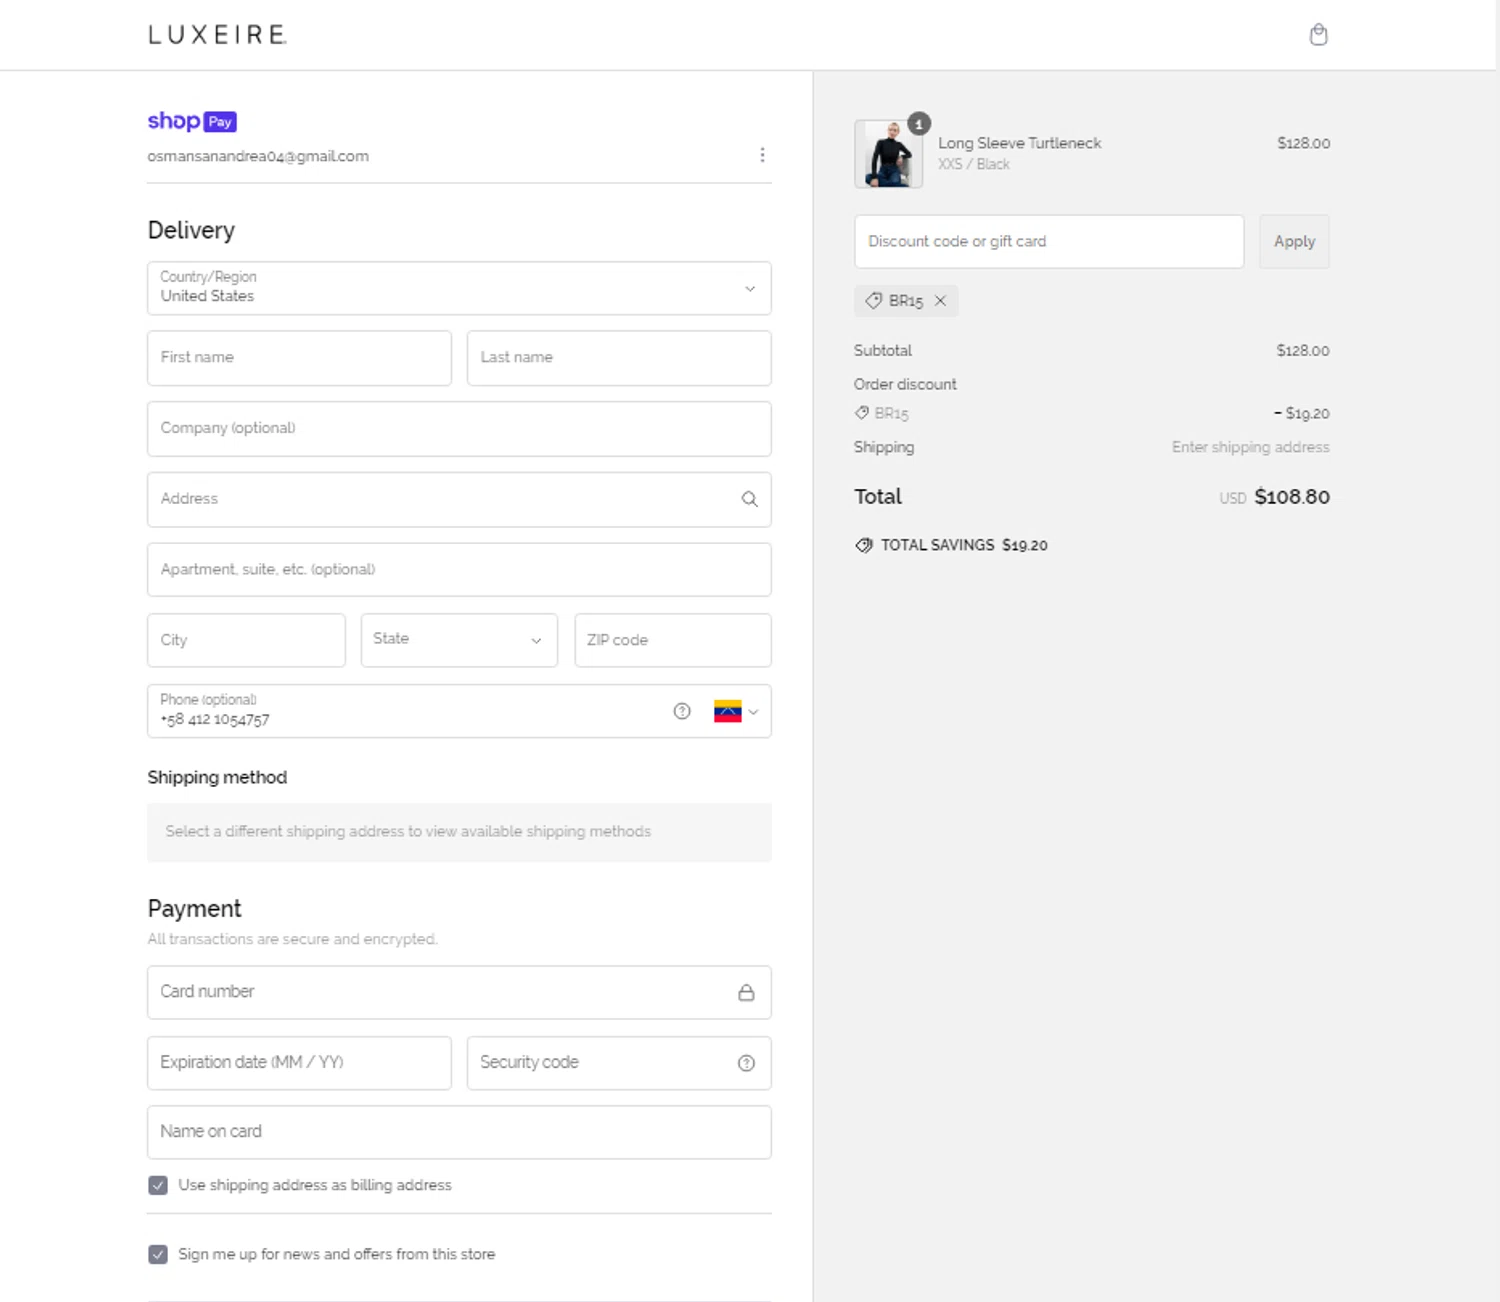Click the Card number field

click(x=459, y=992)
